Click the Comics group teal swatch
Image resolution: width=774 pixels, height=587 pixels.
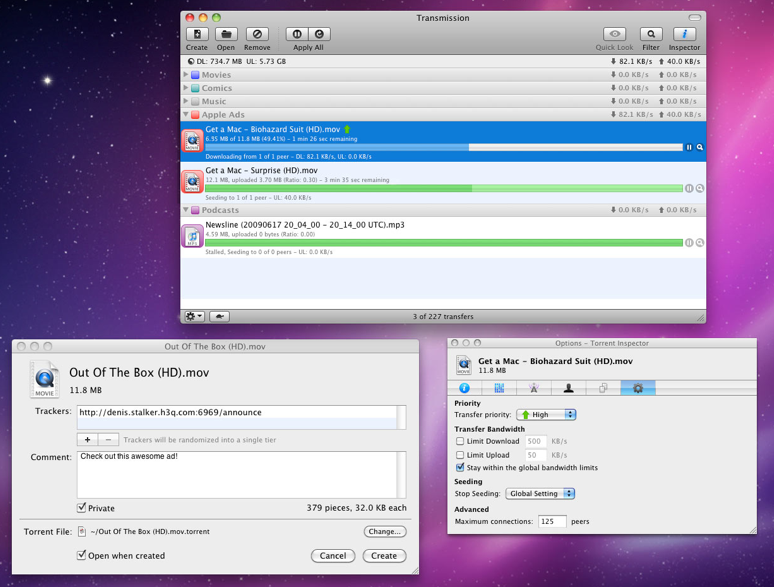[x=195, y=88]
